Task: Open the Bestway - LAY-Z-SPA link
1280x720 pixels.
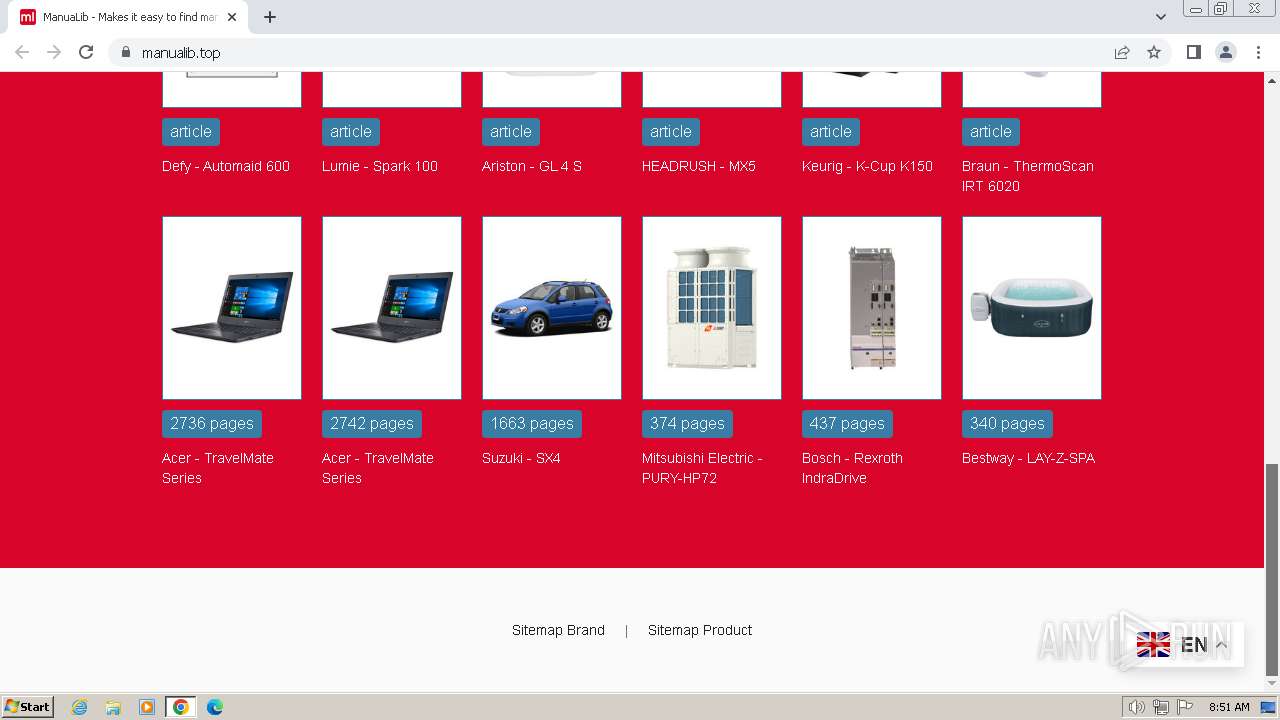Action: click(x=1028, y=458)
